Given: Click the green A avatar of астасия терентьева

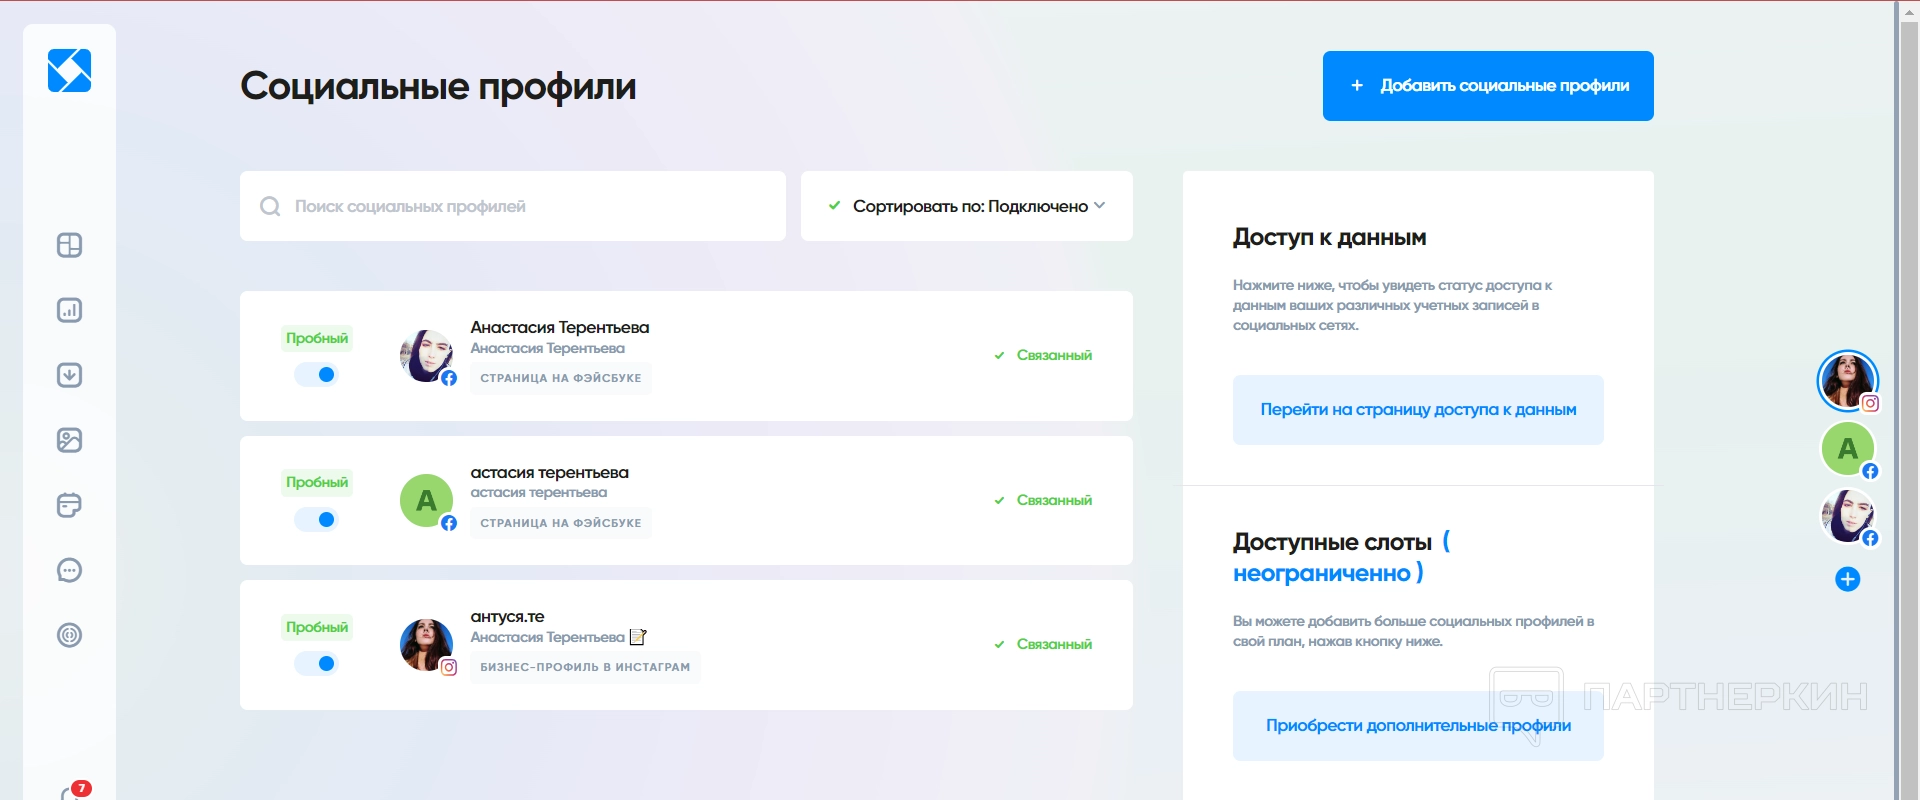Looking at the screenshot, I should (426, 500).
